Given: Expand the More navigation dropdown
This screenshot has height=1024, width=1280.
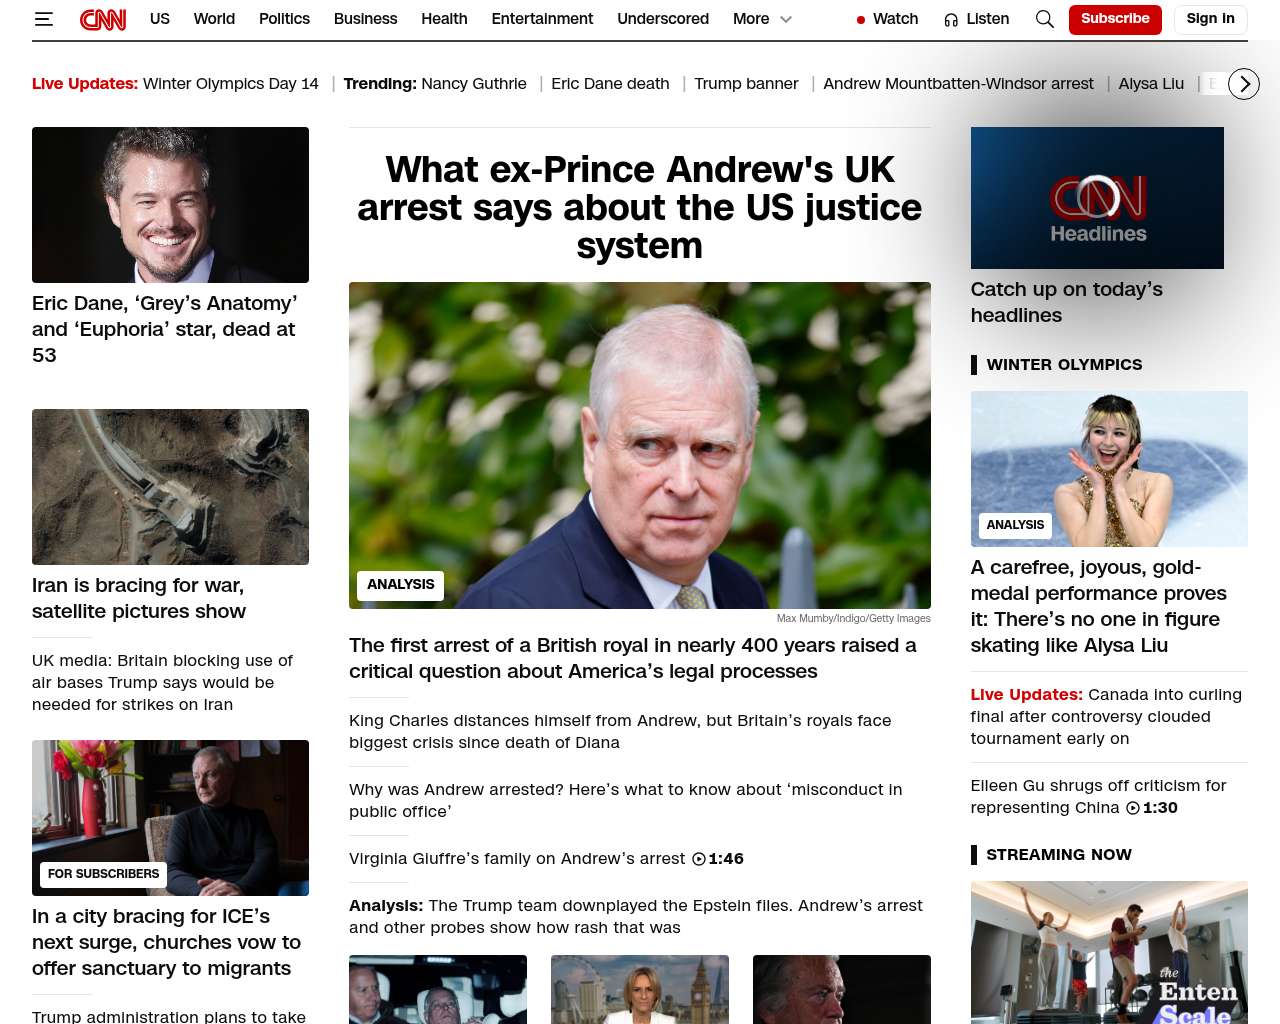Looking at the screenshot, I should pyautogui.click(x=762, y=19).
